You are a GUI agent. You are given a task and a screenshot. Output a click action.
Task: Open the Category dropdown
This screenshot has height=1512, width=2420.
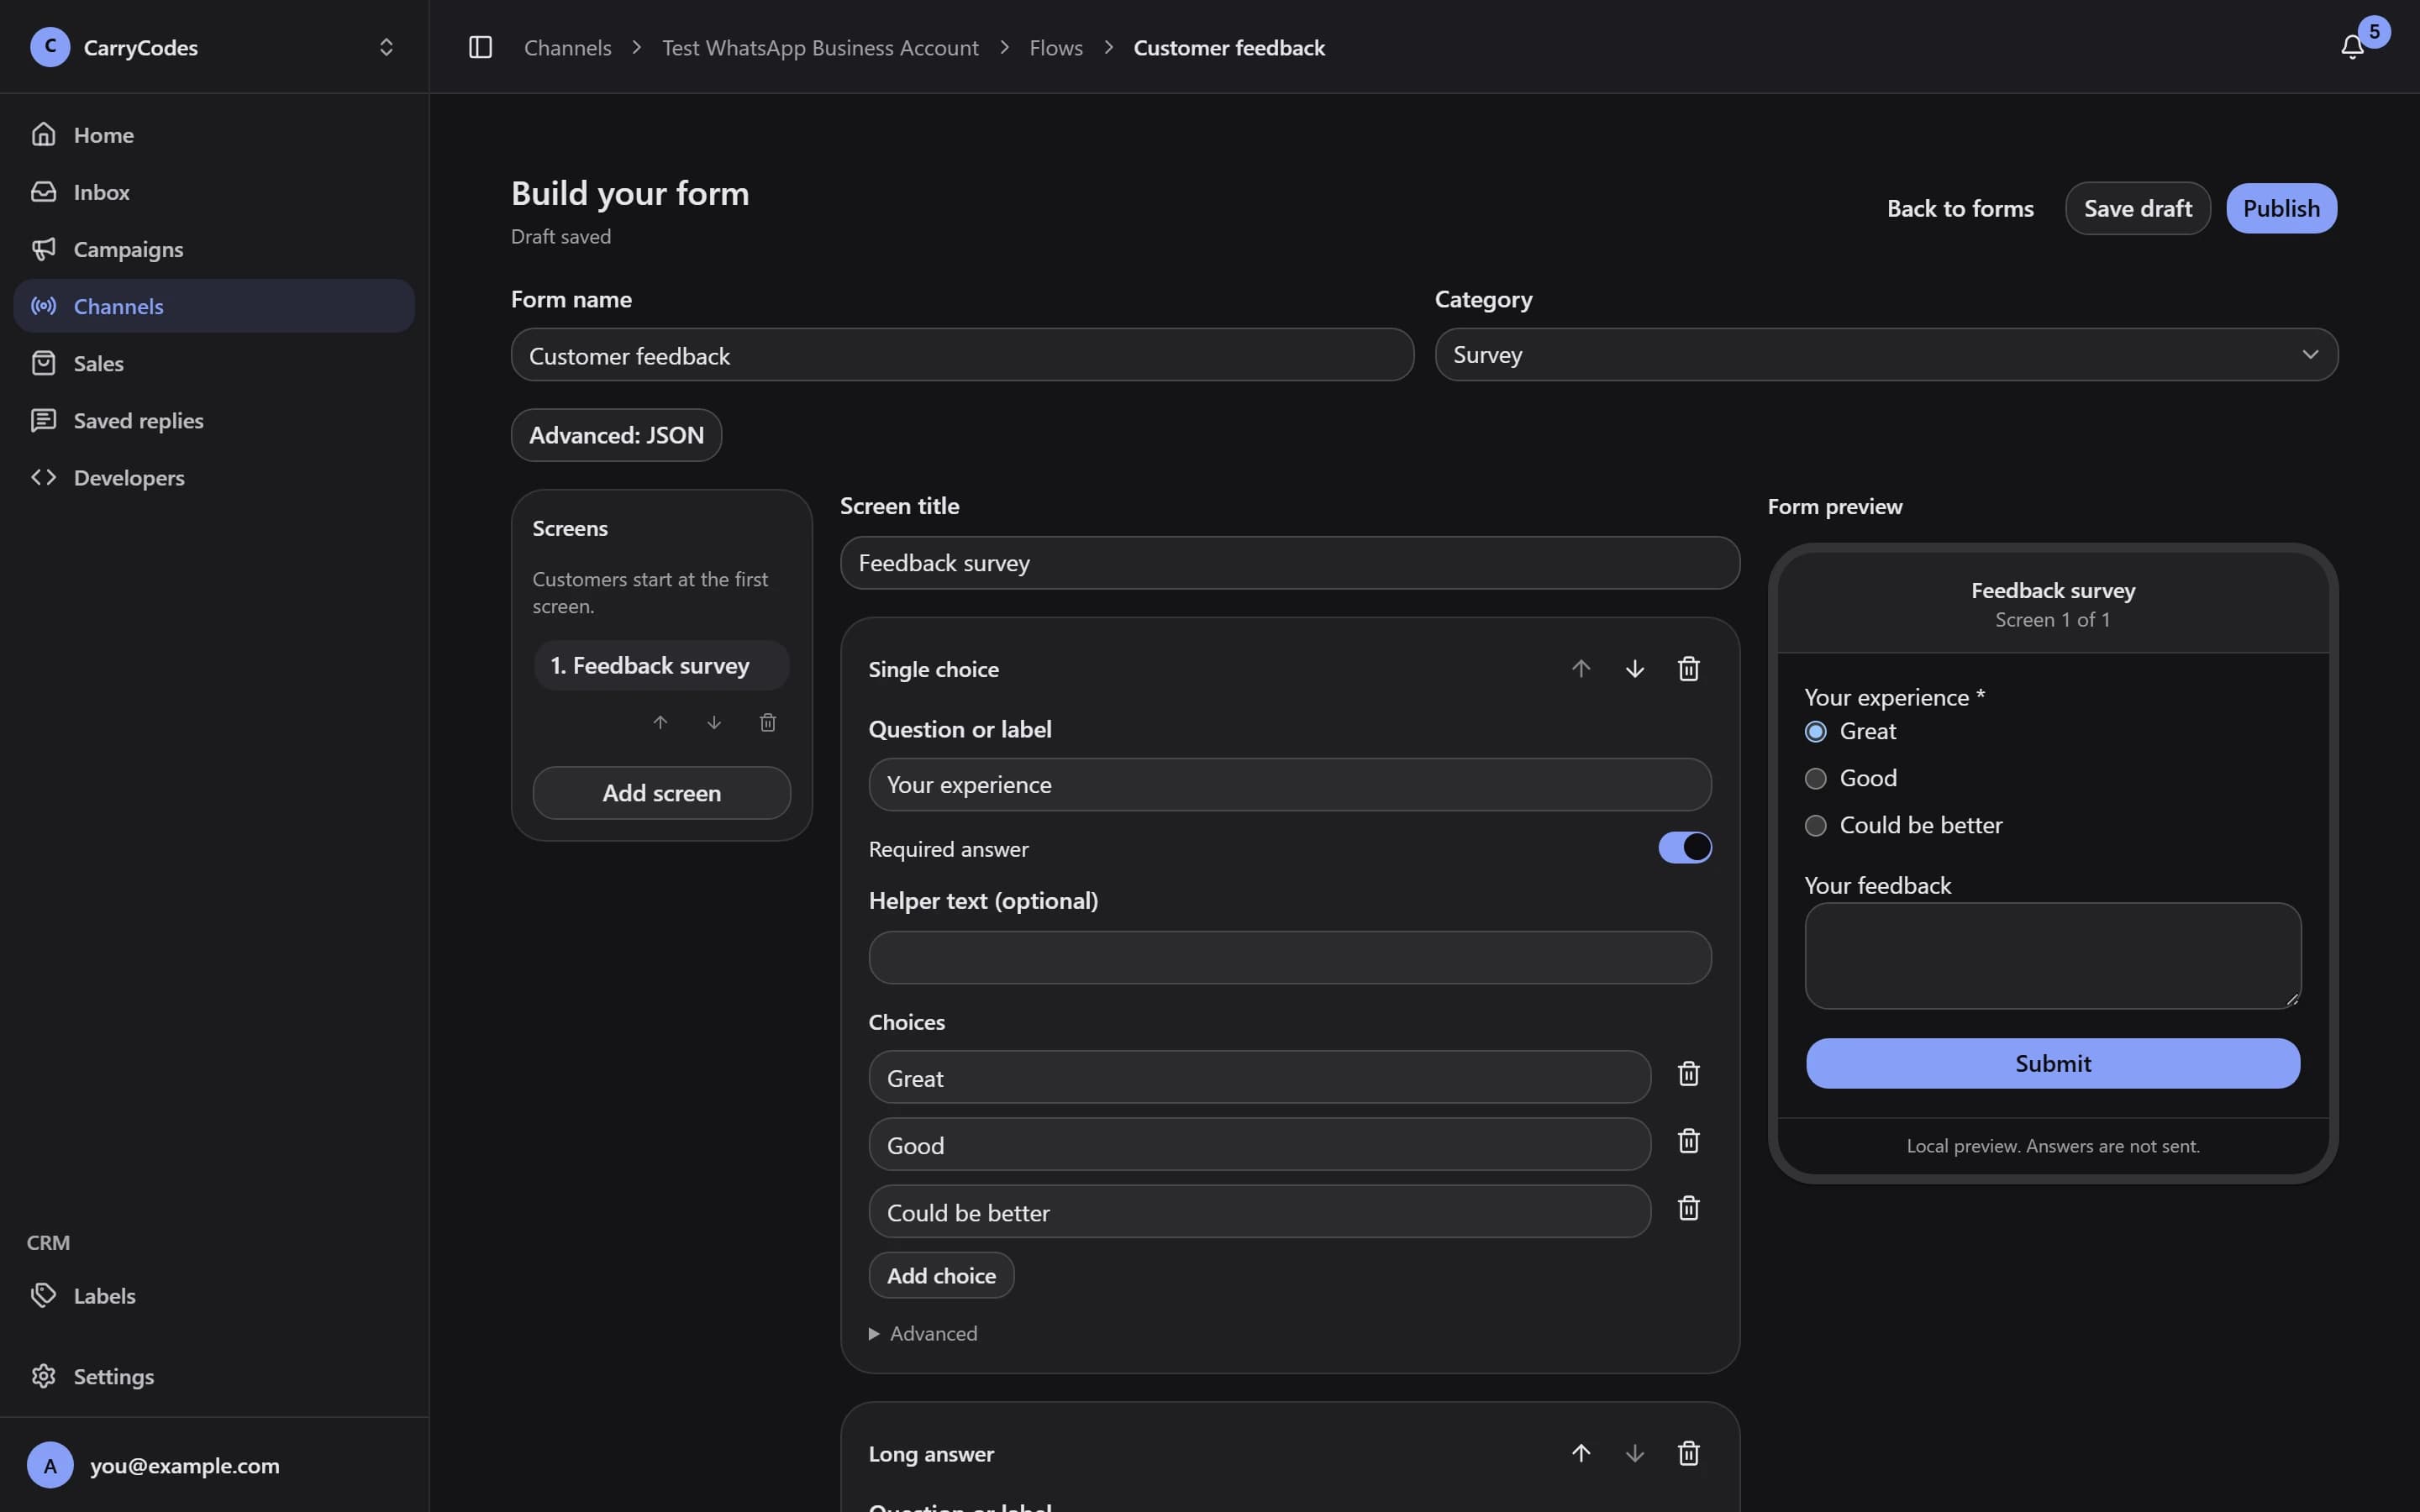(x=1886, y=355)
